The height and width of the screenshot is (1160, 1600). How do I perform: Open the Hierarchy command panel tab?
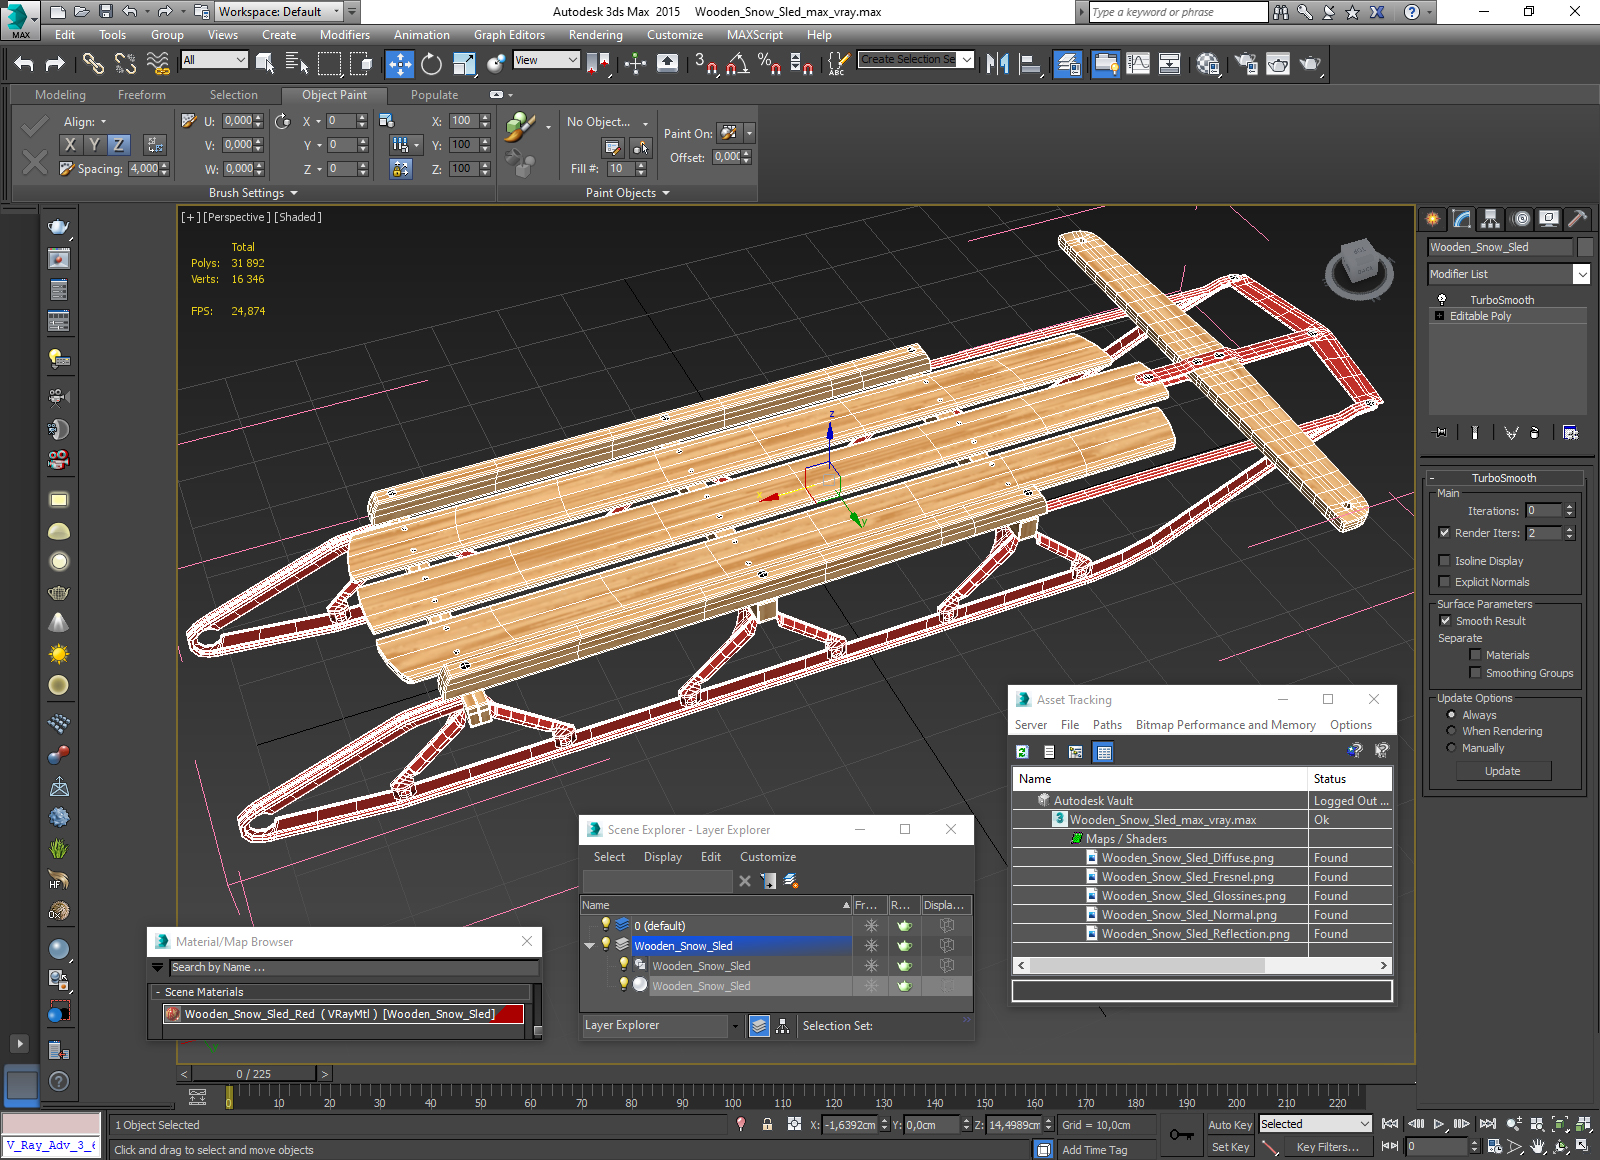[x=1491, y=219]
